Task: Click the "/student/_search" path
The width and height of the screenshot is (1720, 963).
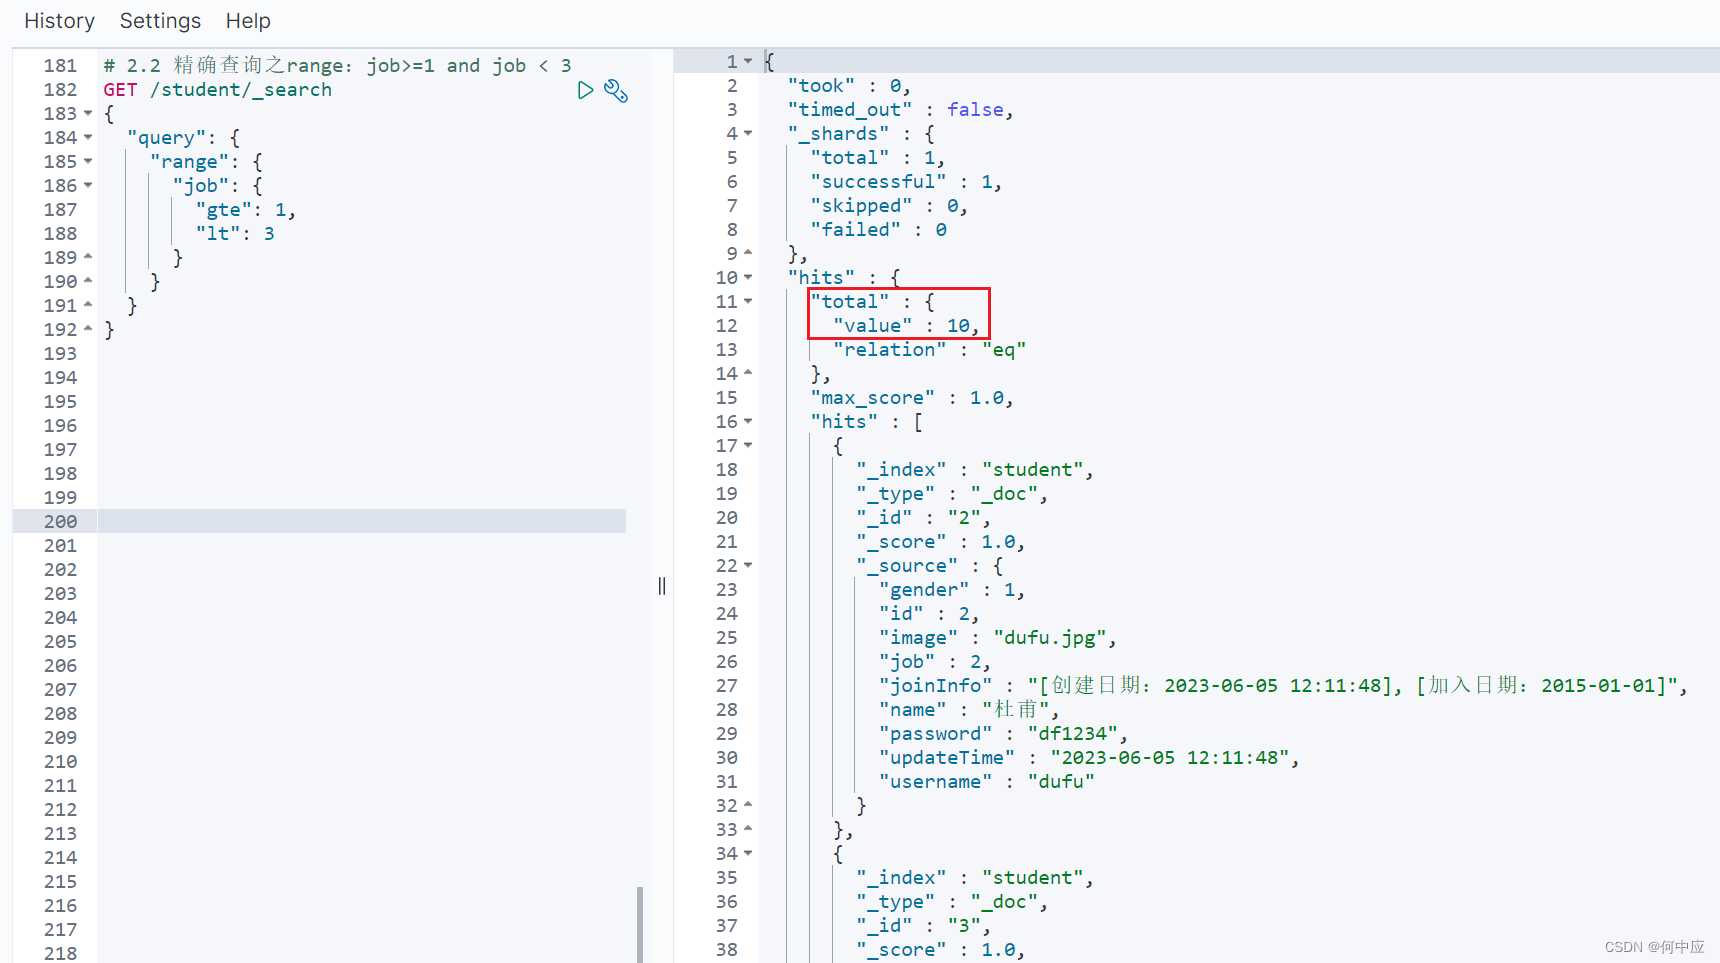Action: point(241,89)
